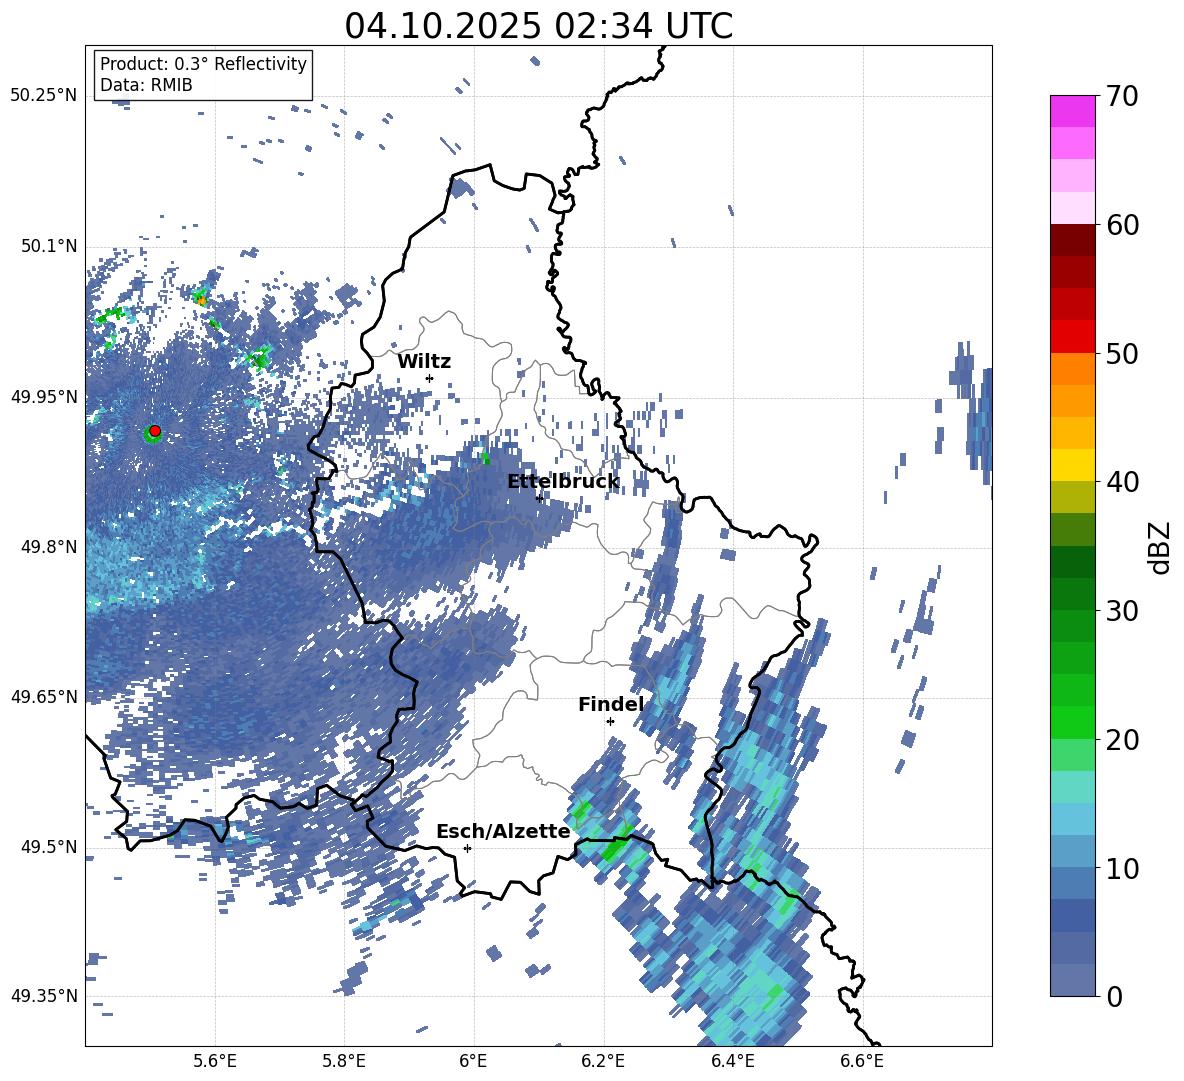Click the 6°E longitude label
This screenshot has width=1184, height=1081.
click(x=473, y=1061)
